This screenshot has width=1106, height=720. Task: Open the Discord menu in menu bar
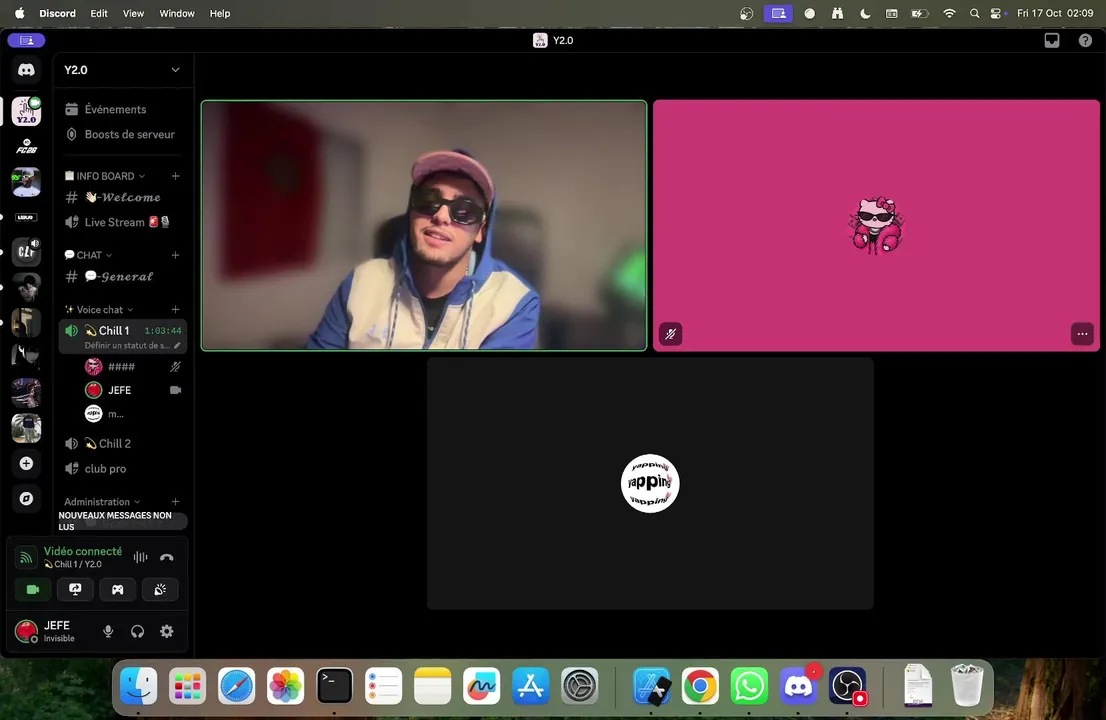(x=57, y=13)
